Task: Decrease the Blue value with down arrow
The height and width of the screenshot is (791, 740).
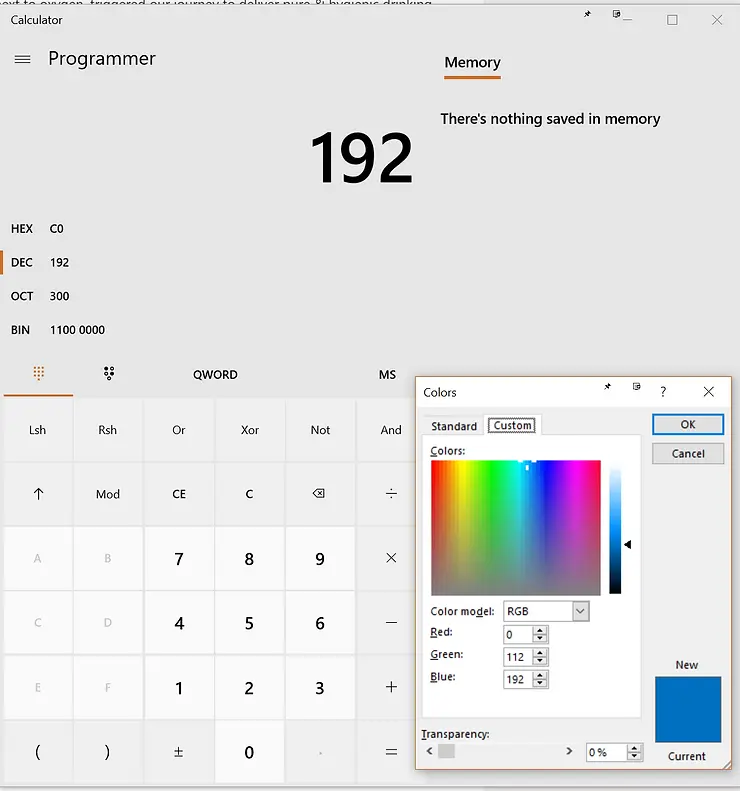Action: pyautogui.click(x=540, y=683)
